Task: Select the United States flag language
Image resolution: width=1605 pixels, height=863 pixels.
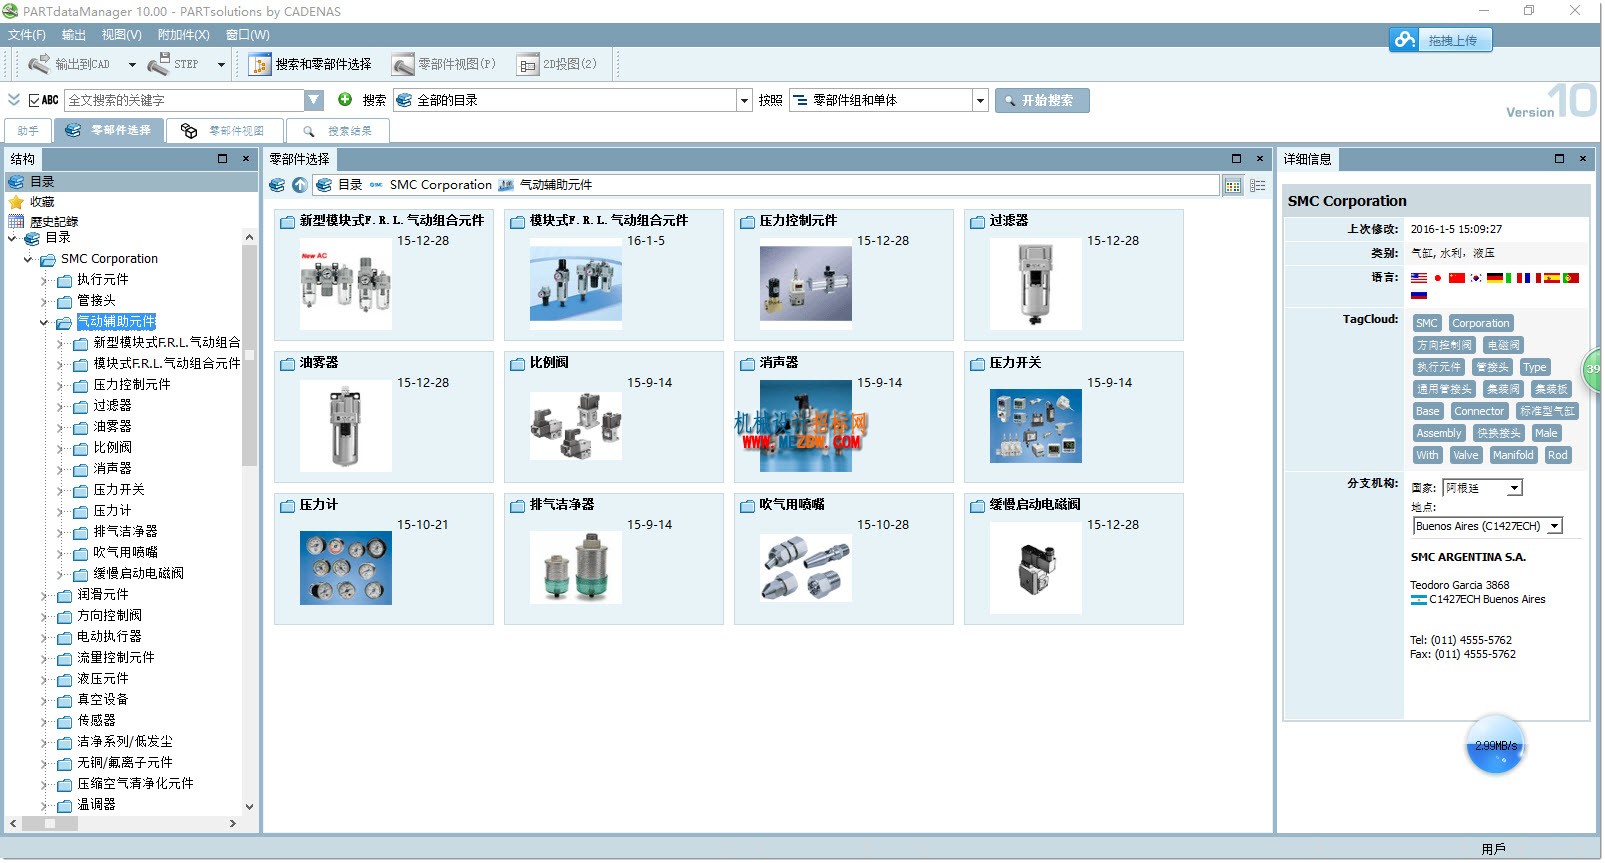Action: 1419,278
